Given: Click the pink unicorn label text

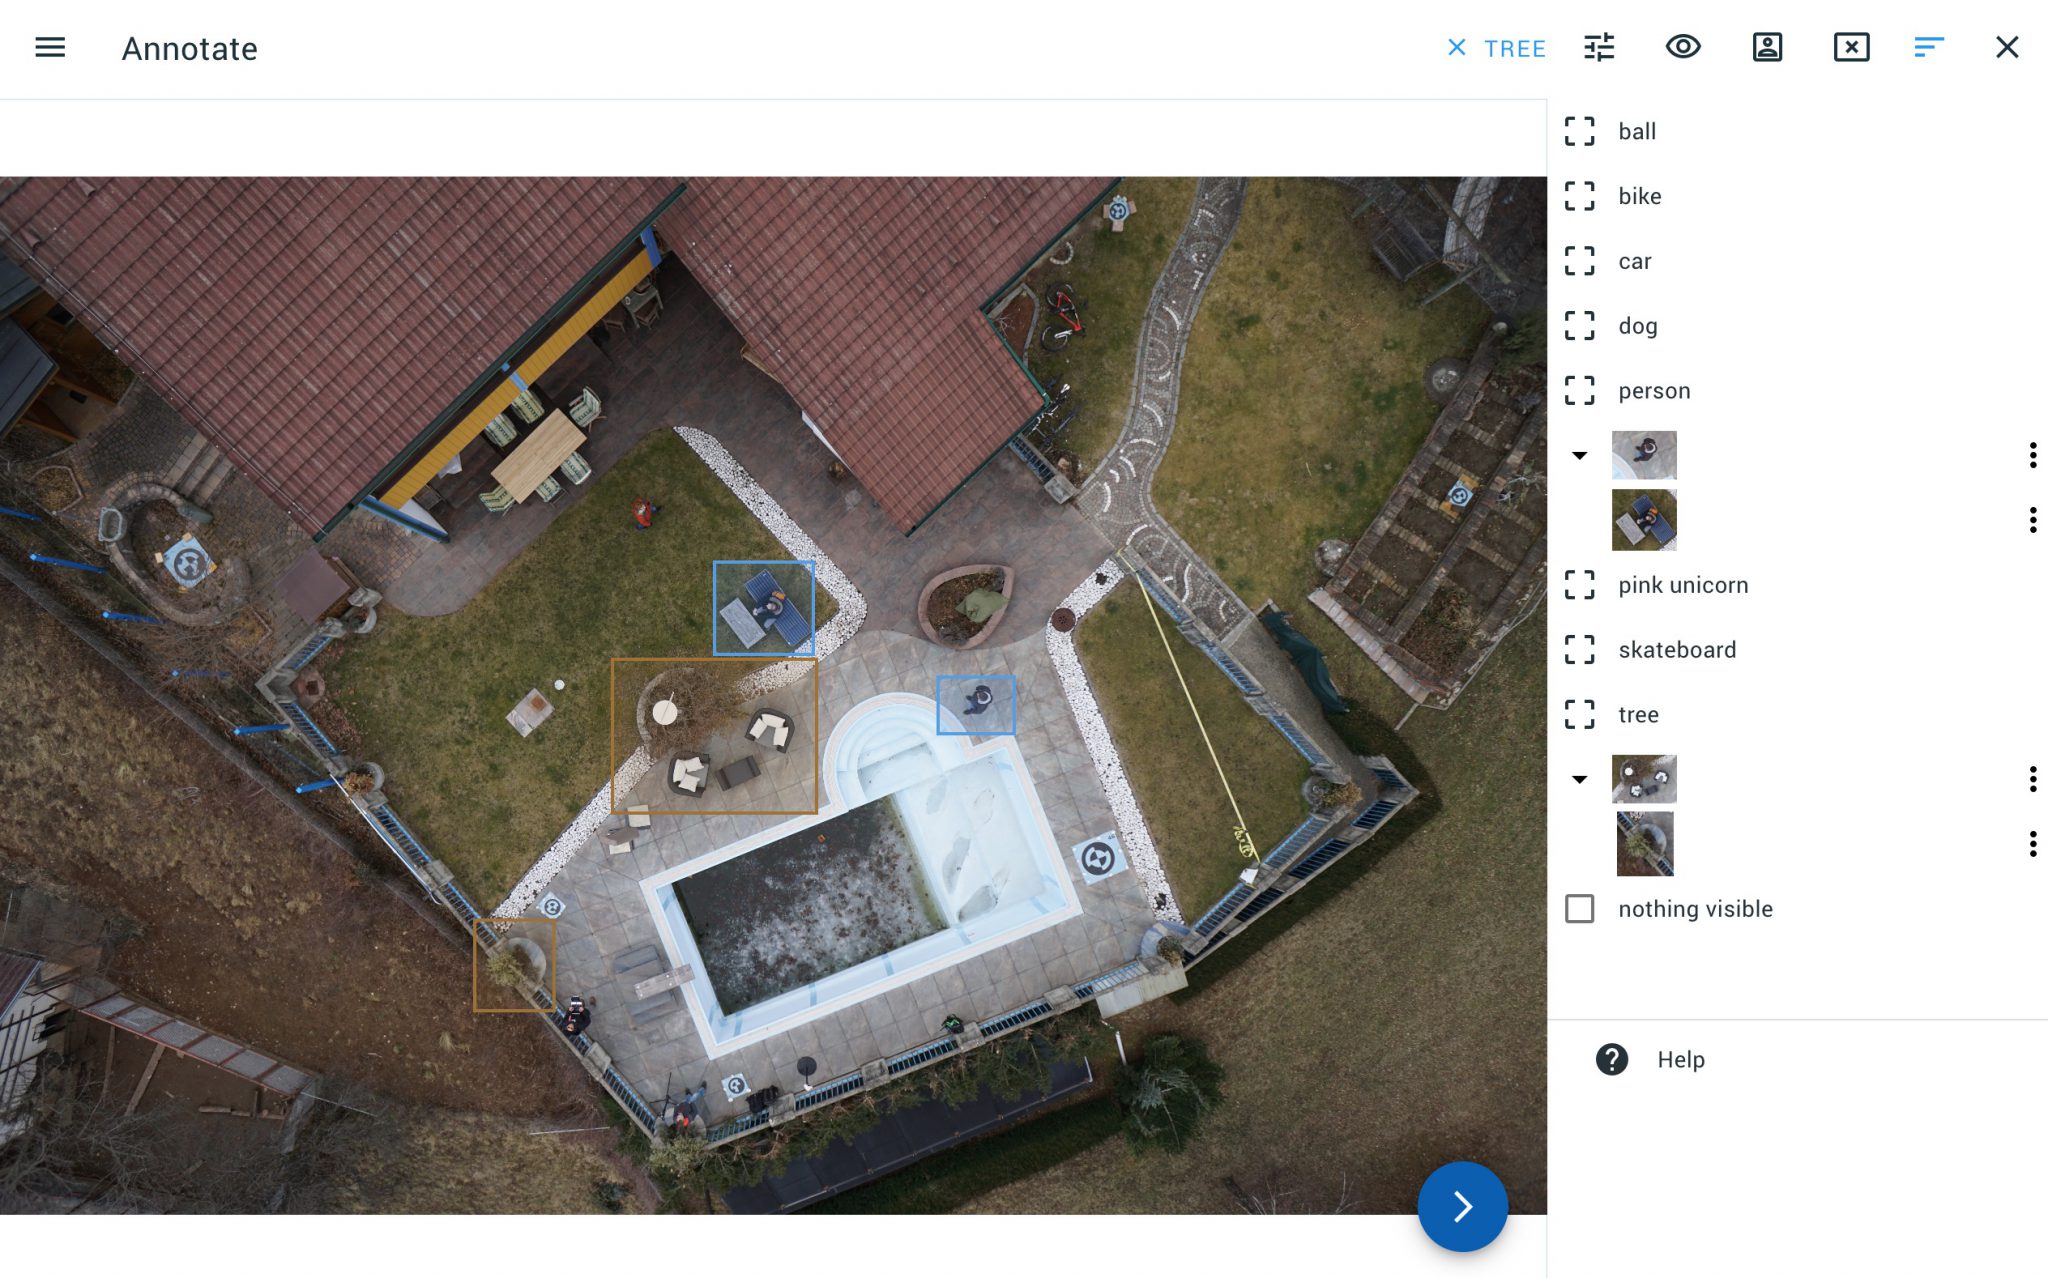Looking at the screenshot, I should pos(1683,585).
